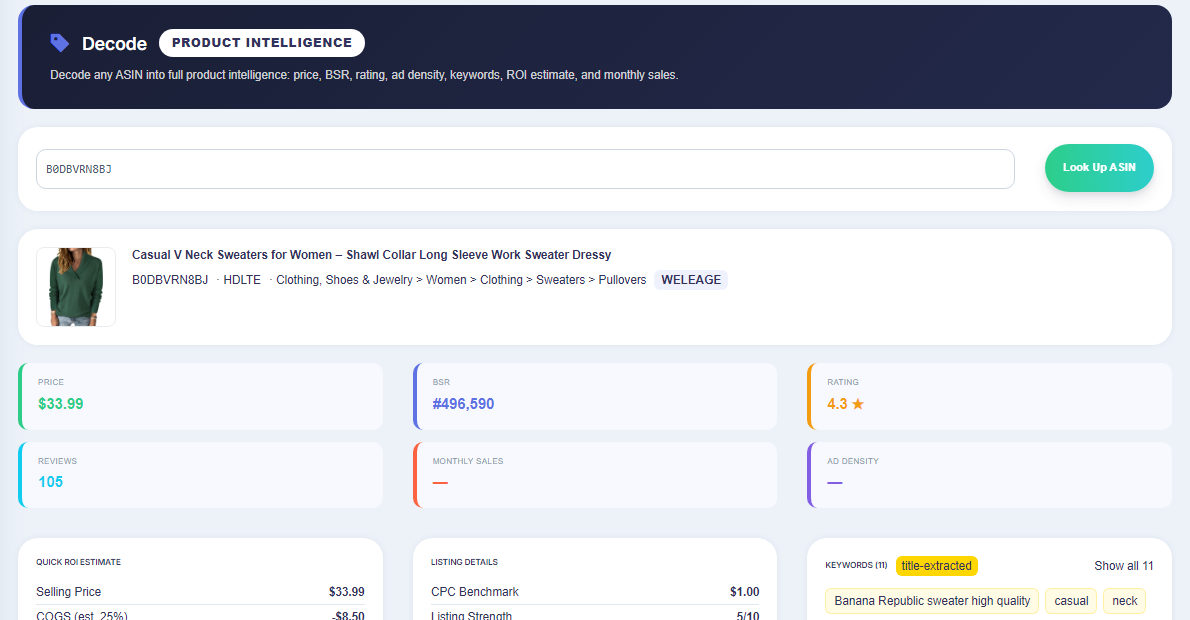Expand keywords with Show all 11
This screenshot has width=1190, height=620.
coord(1123,566)
